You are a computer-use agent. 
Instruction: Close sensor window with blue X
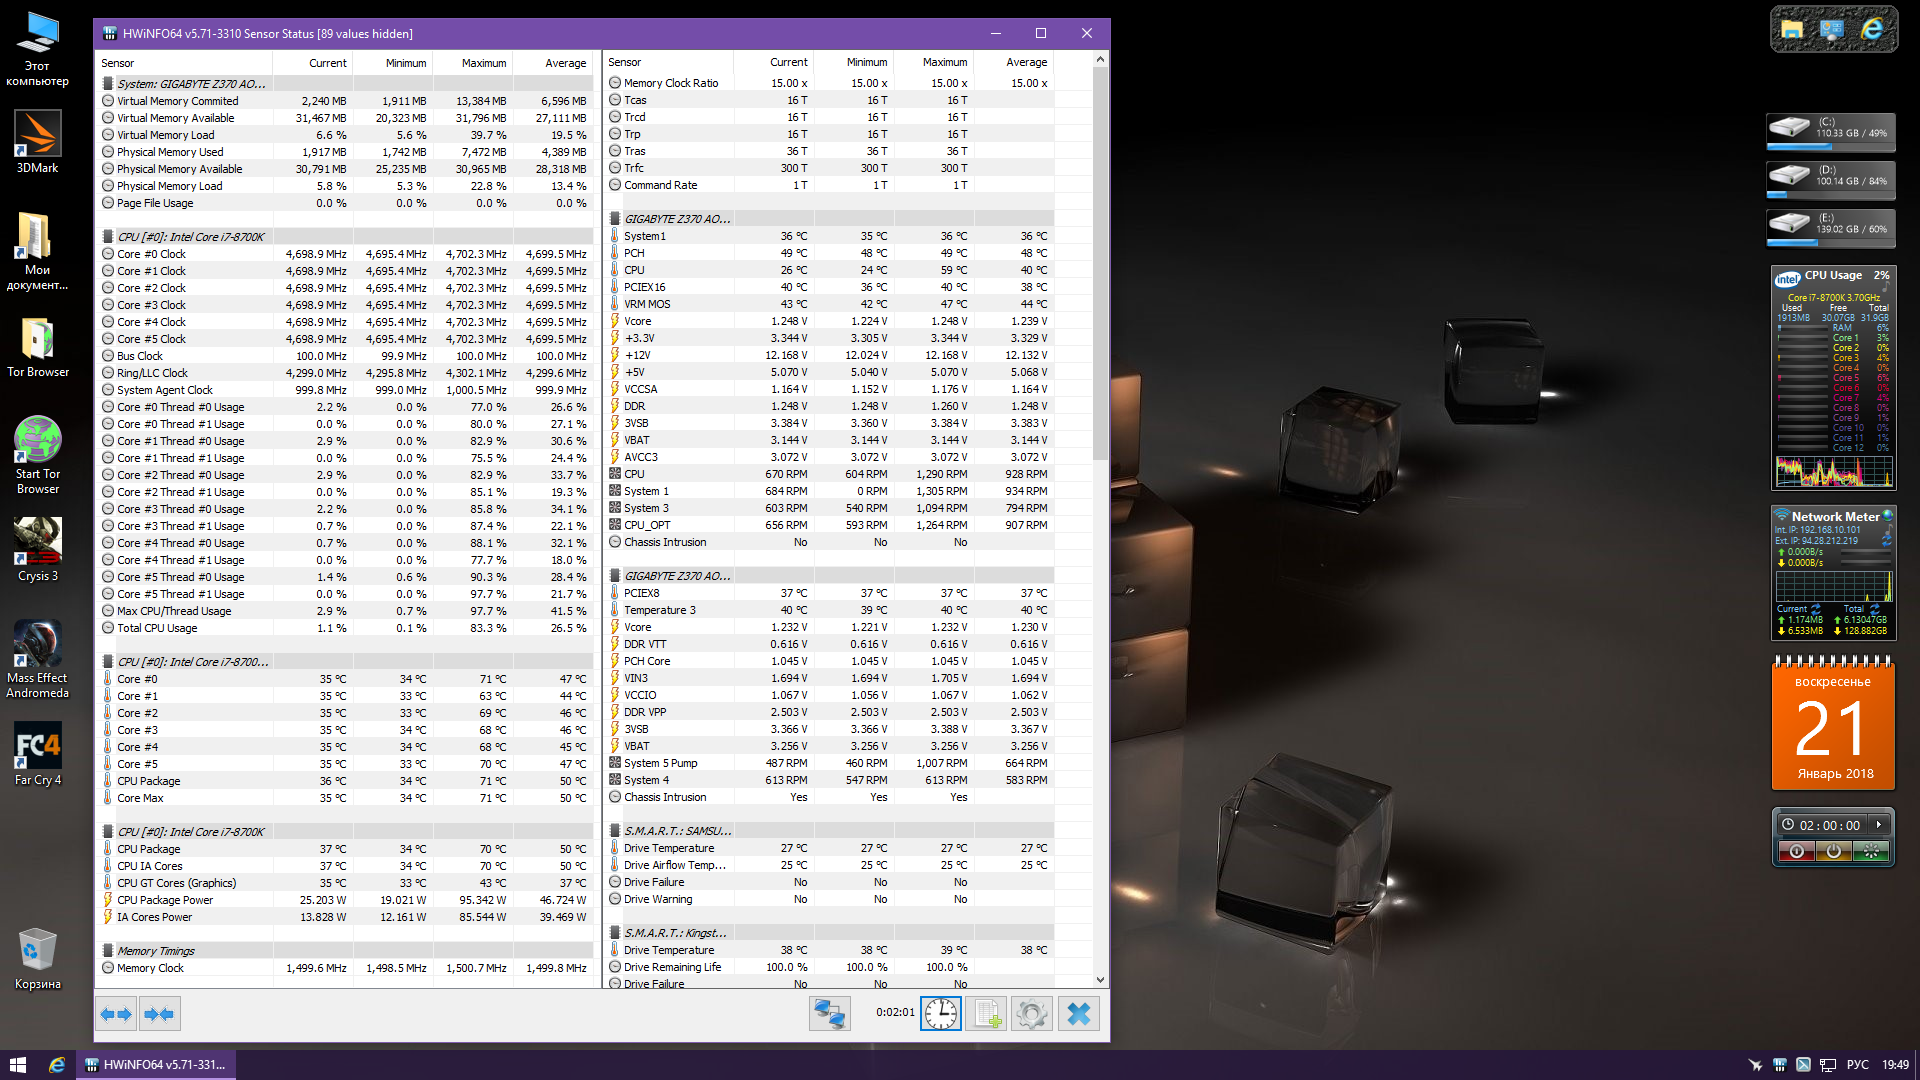[1078, 1013]
